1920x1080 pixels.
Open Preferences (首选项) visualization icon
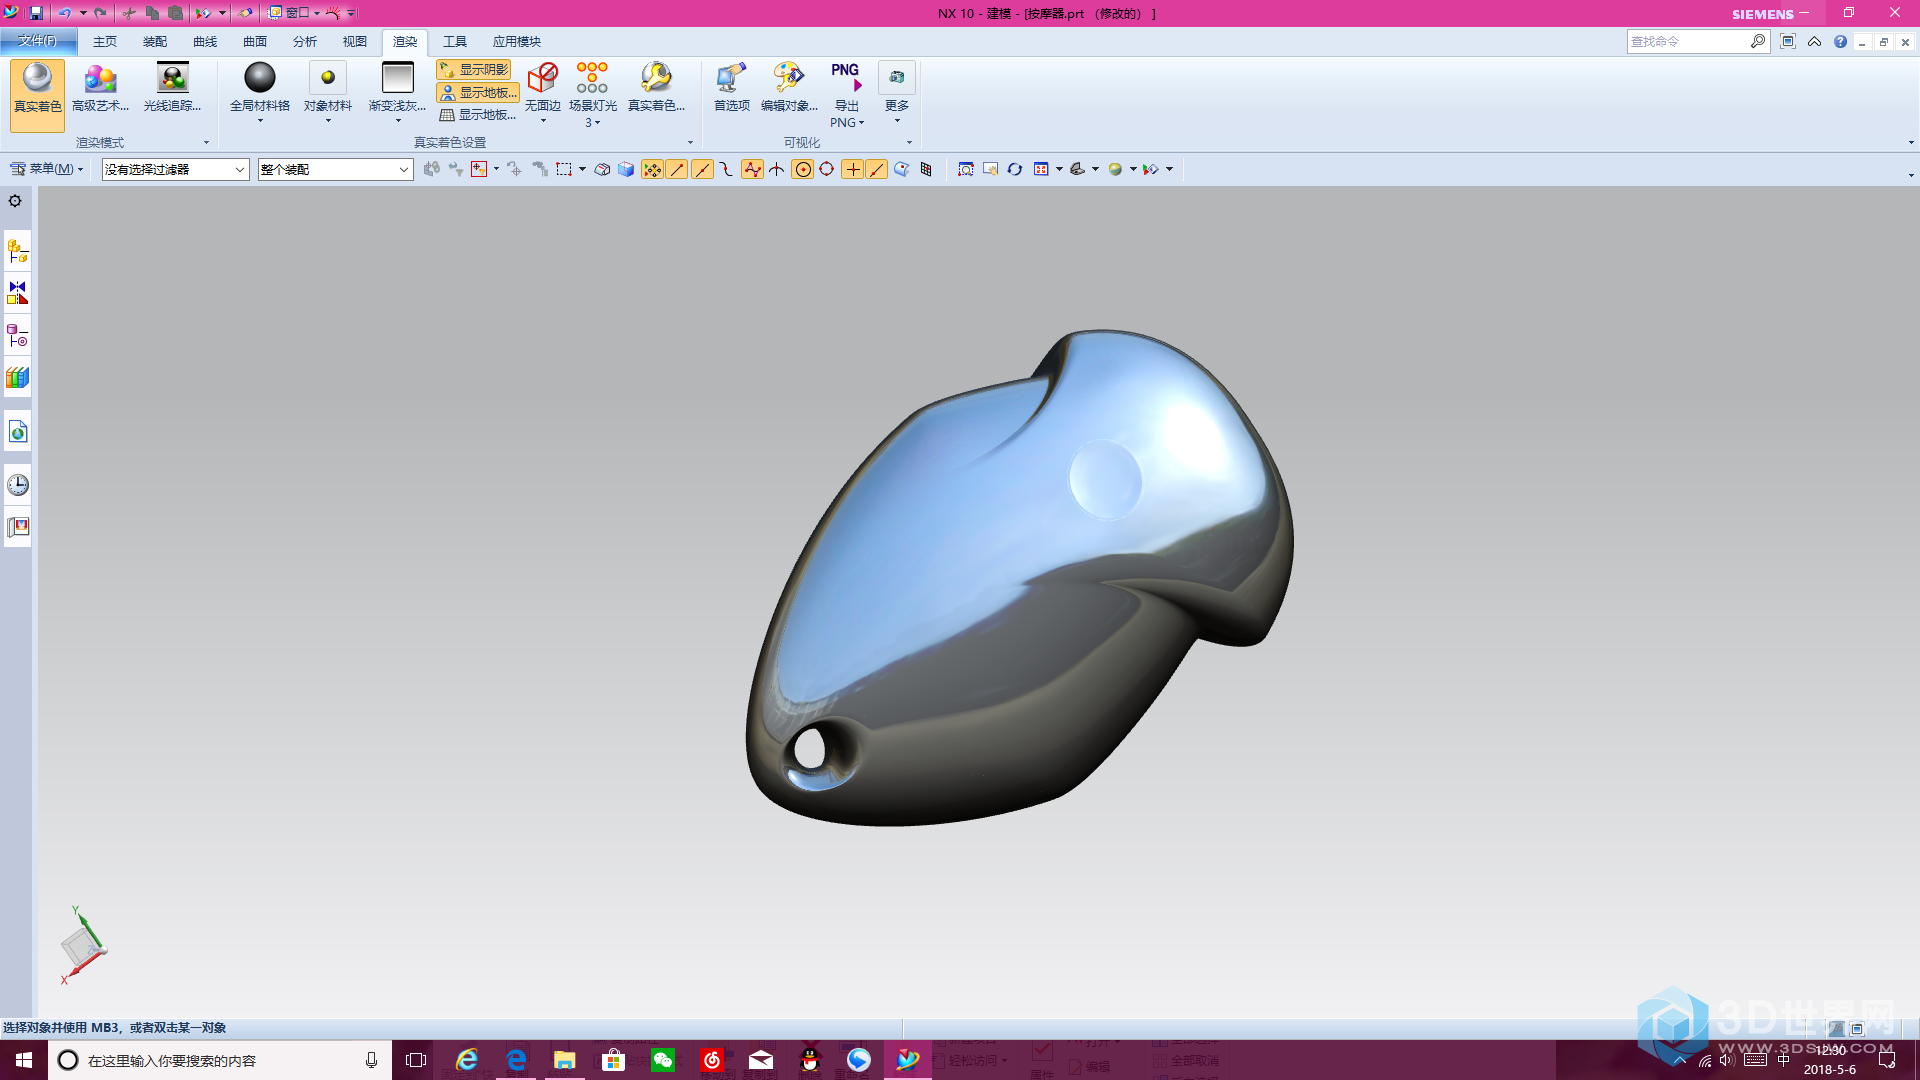pos(731,78)
